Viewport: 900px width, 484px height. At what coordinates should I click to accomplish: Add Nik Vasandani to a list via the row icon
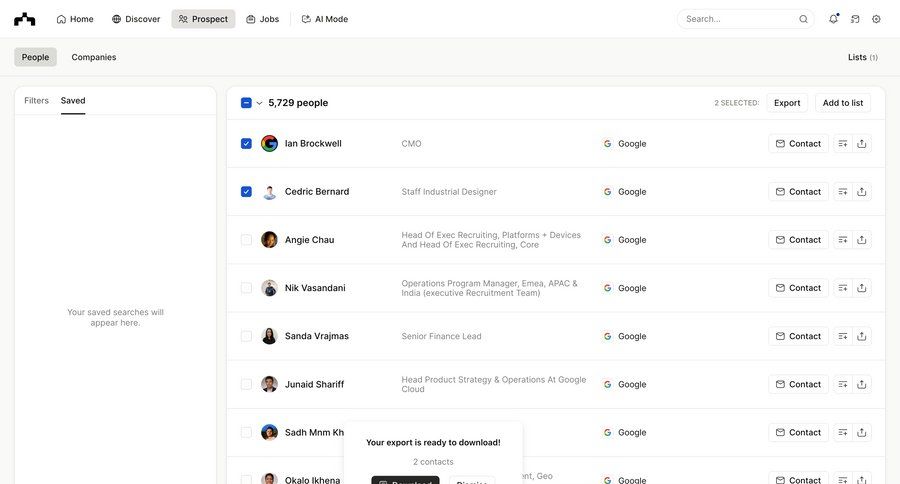pyautogui.click(x=843, y=288)
